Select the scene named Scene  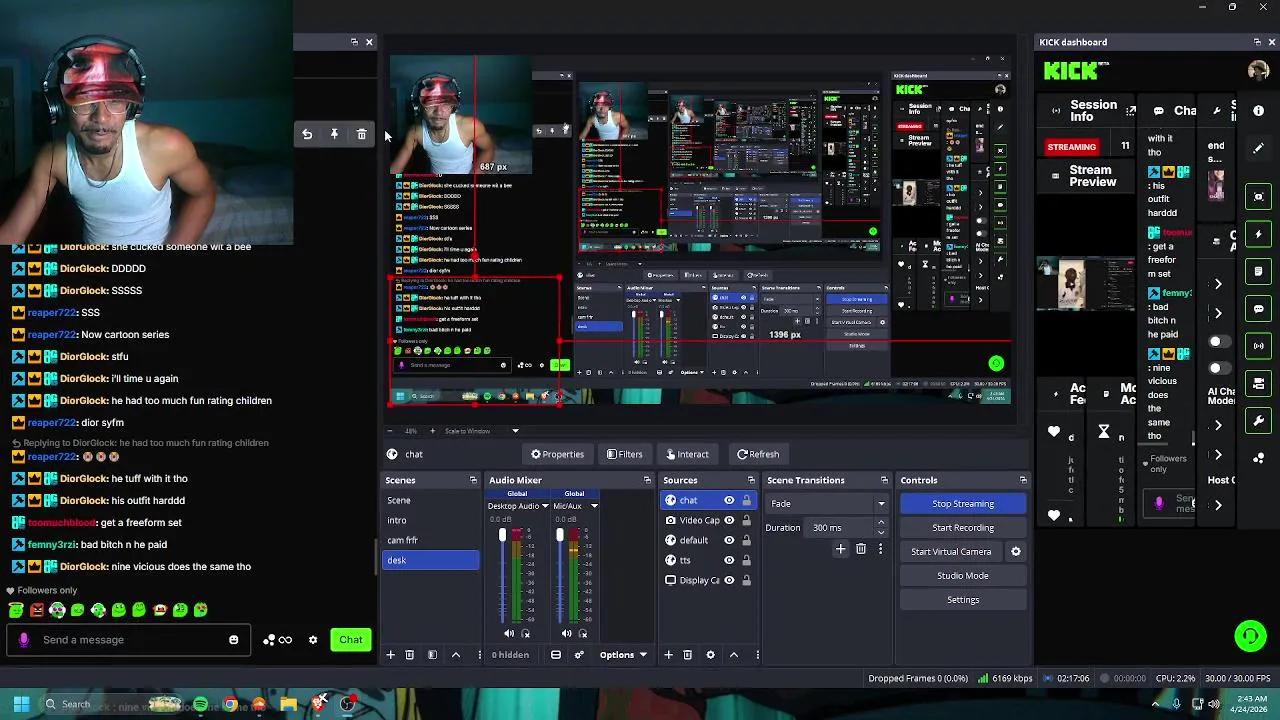[x=431, y=500]
